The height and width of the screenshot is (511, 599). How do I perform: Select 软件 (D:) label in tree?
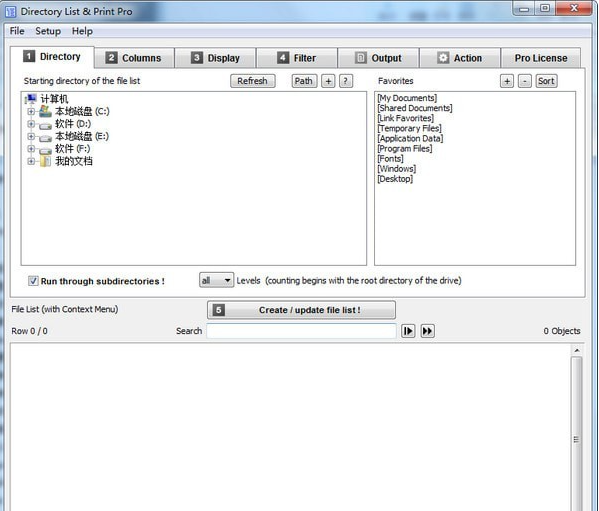[x=73, y=124]
